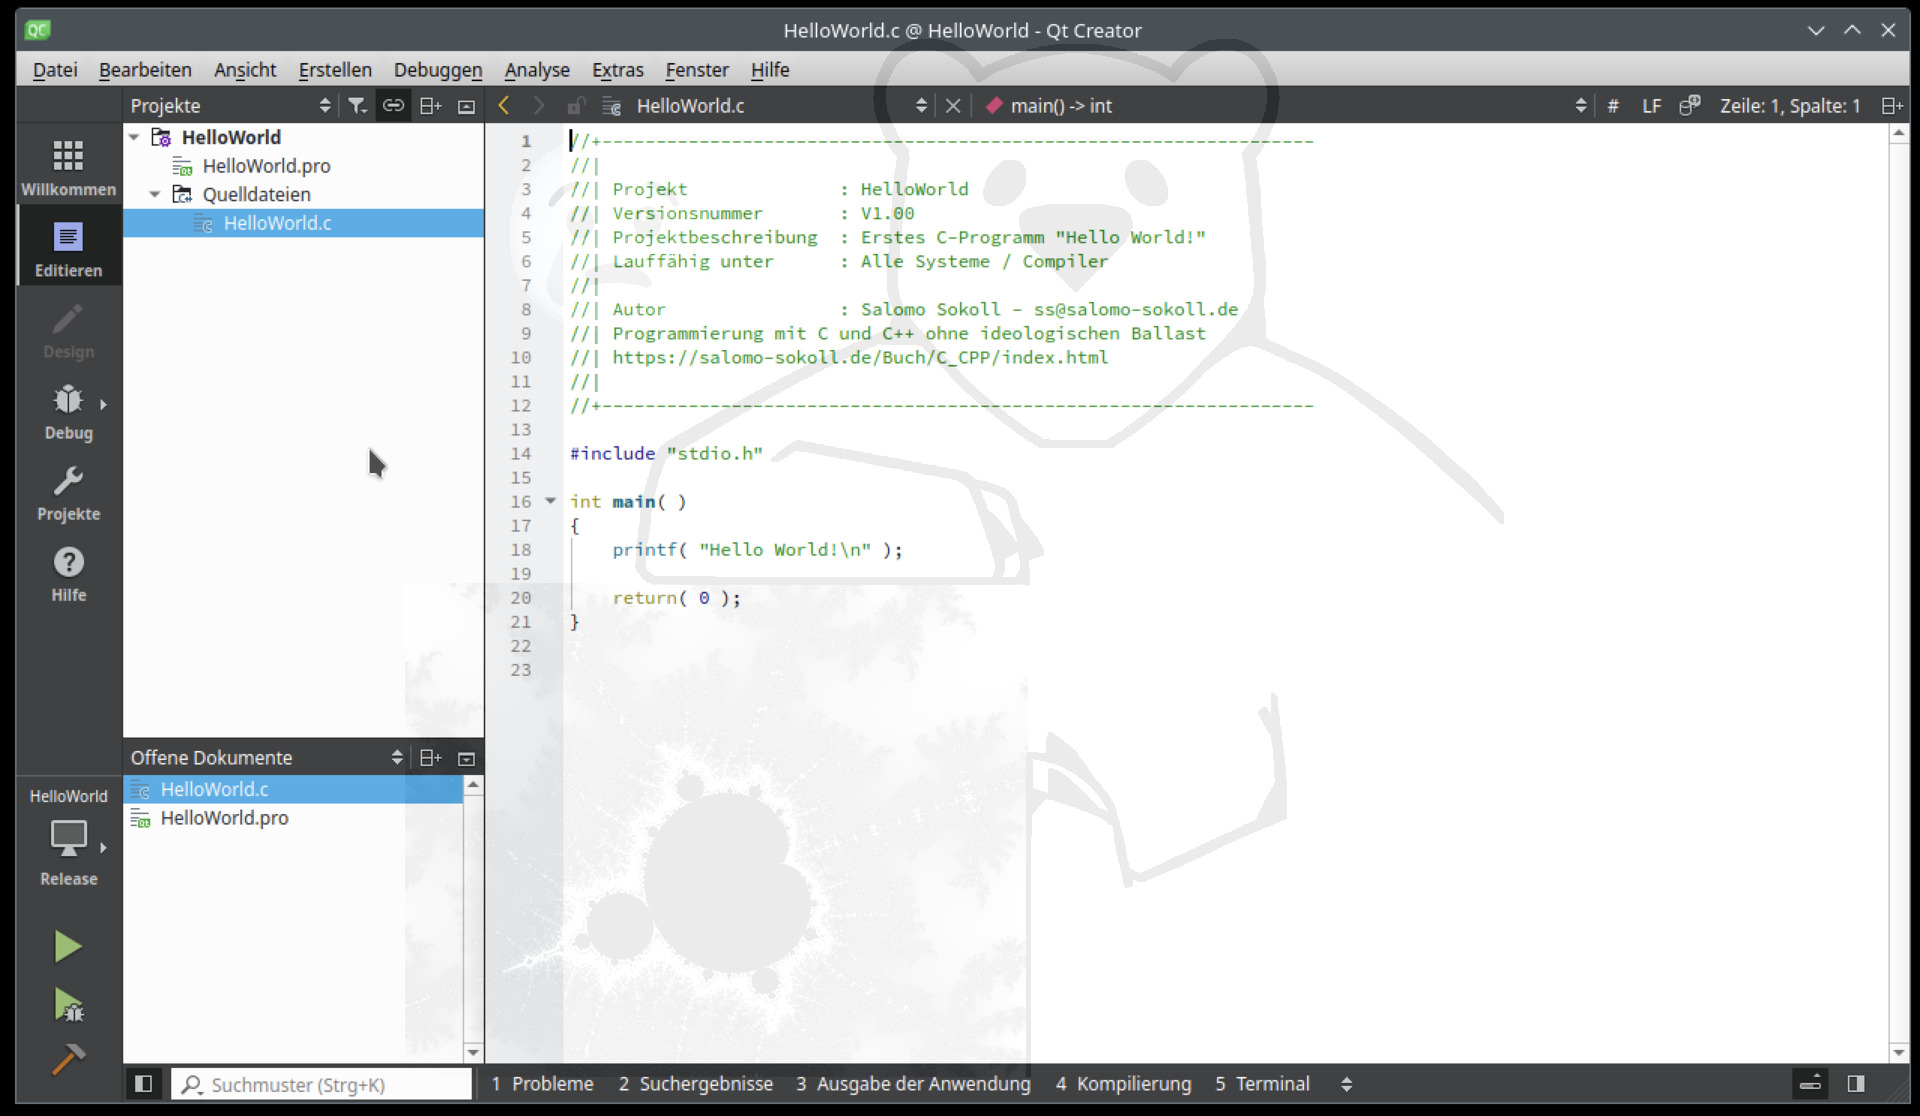Screen dimensions: 1920x1116
Task: Go back in navigation history
Action: [x=504, y=106]
